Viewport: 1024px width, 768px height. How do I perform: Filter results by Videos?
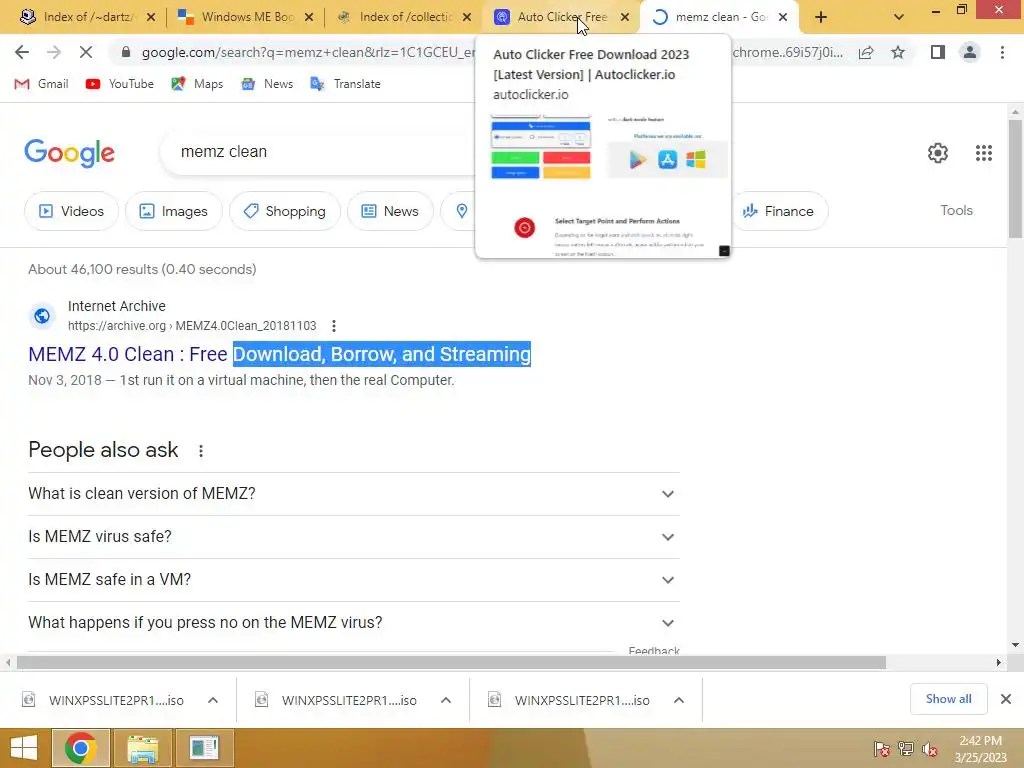click(x=71, y=211)
